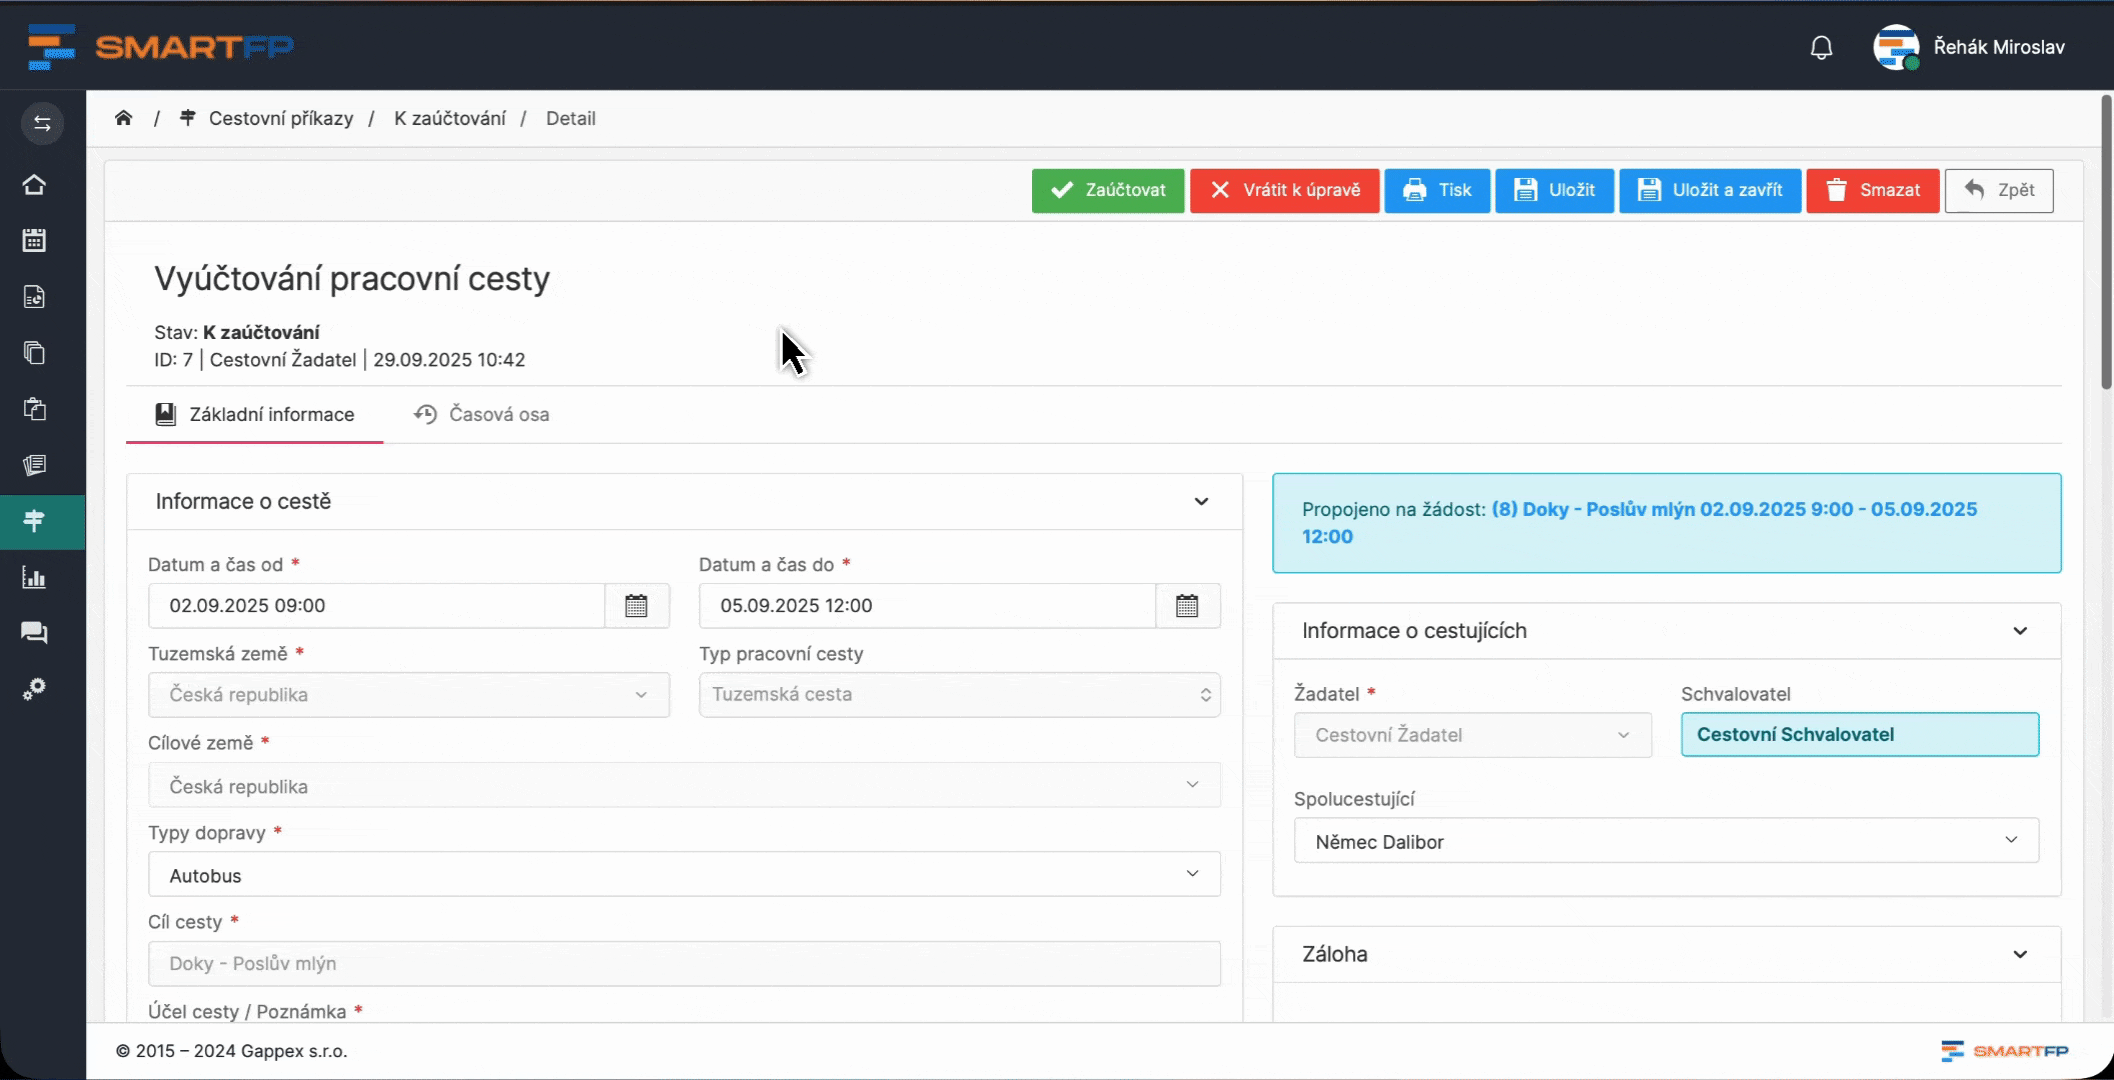
Task: Open the travel orders signpost sidebar icon
Action: [x=34, y=521]
